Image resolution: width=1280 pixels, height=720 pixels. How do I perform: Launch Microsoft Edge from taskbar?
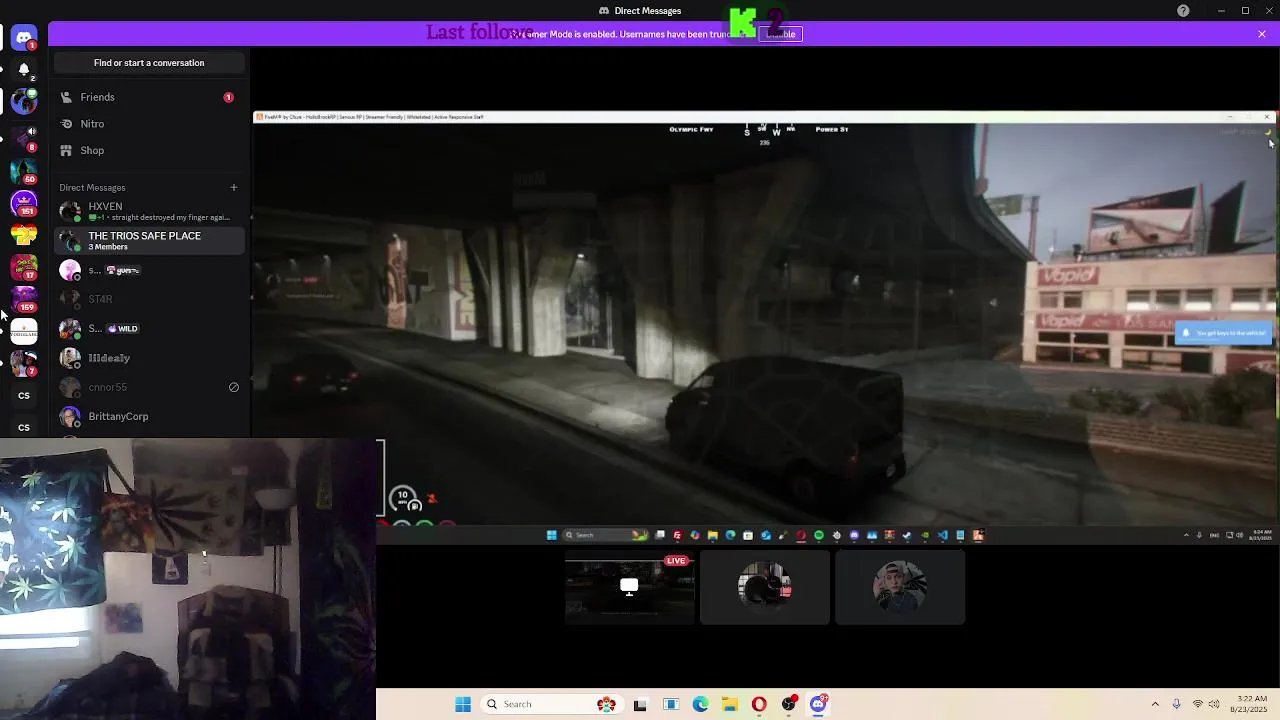[x=700, y=704]
